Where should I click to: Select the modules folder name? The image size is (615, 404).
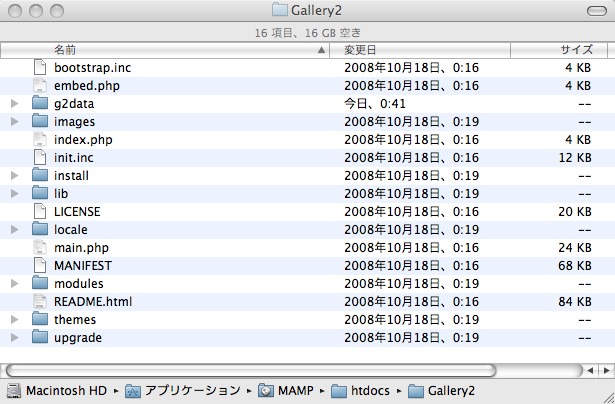click(78, 283)
